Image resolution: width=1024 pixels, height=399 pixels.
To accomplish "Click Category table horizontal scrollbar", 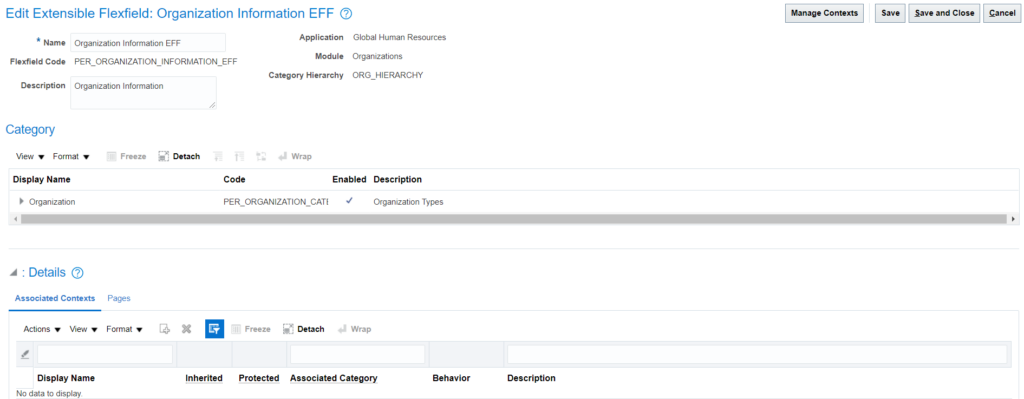I will [x=514, y=219].
